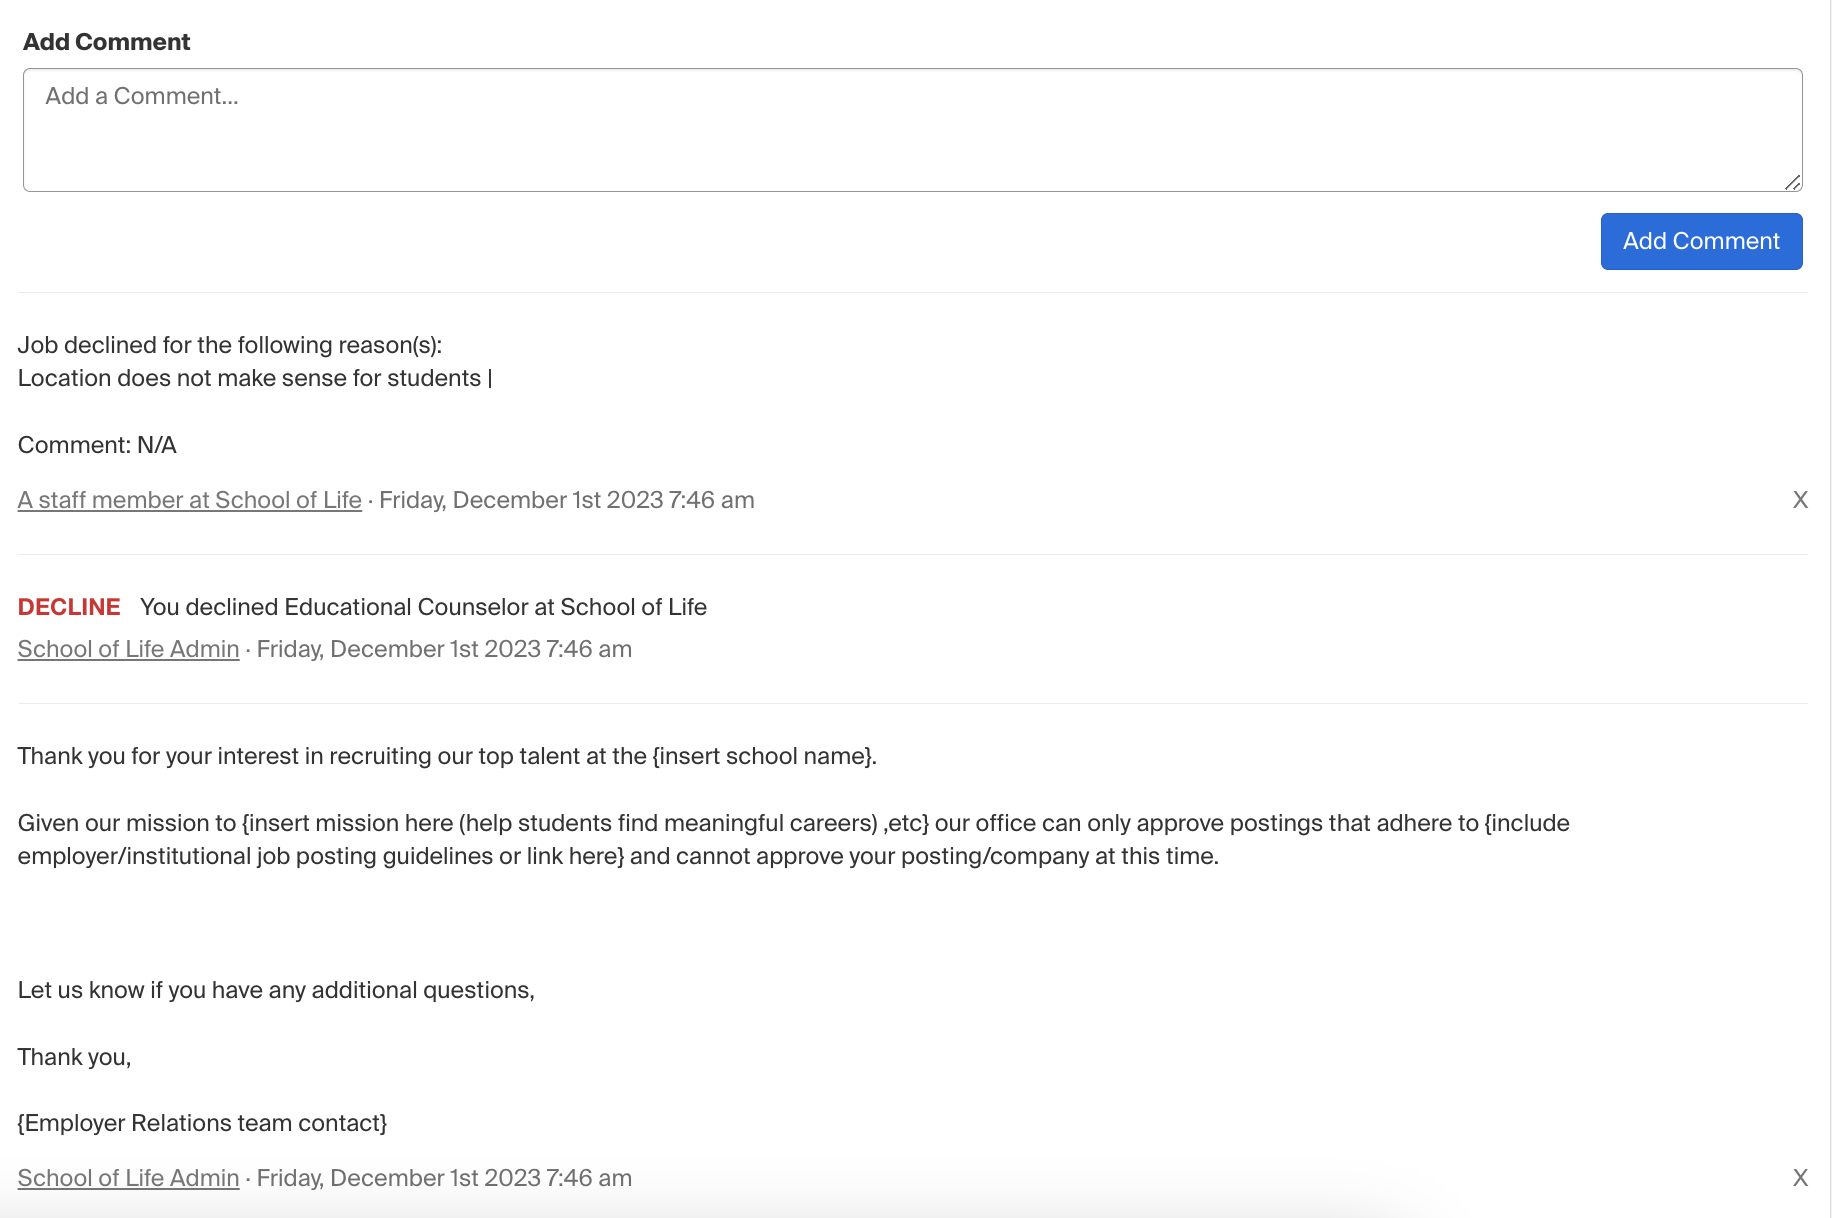Click the Educational Counselor decline message

point(423,606)
